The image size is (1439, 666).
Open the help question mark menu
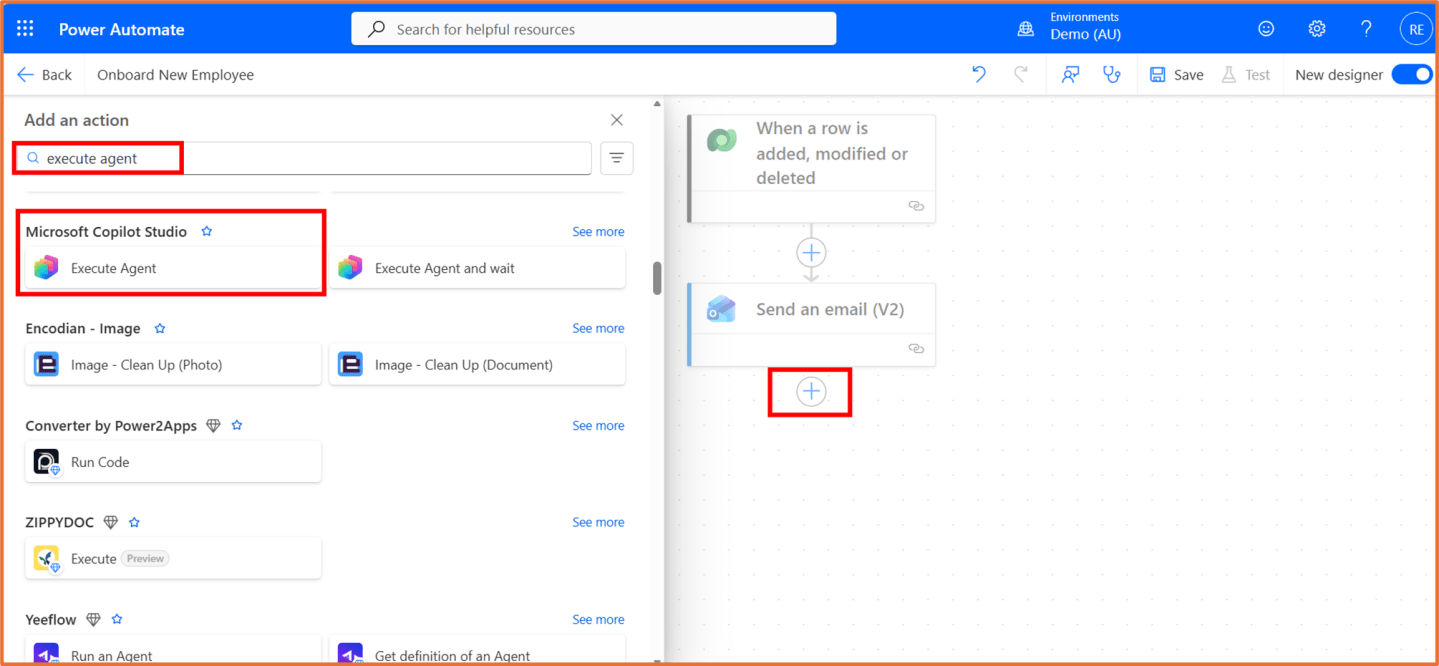(x=1366, y=28)
